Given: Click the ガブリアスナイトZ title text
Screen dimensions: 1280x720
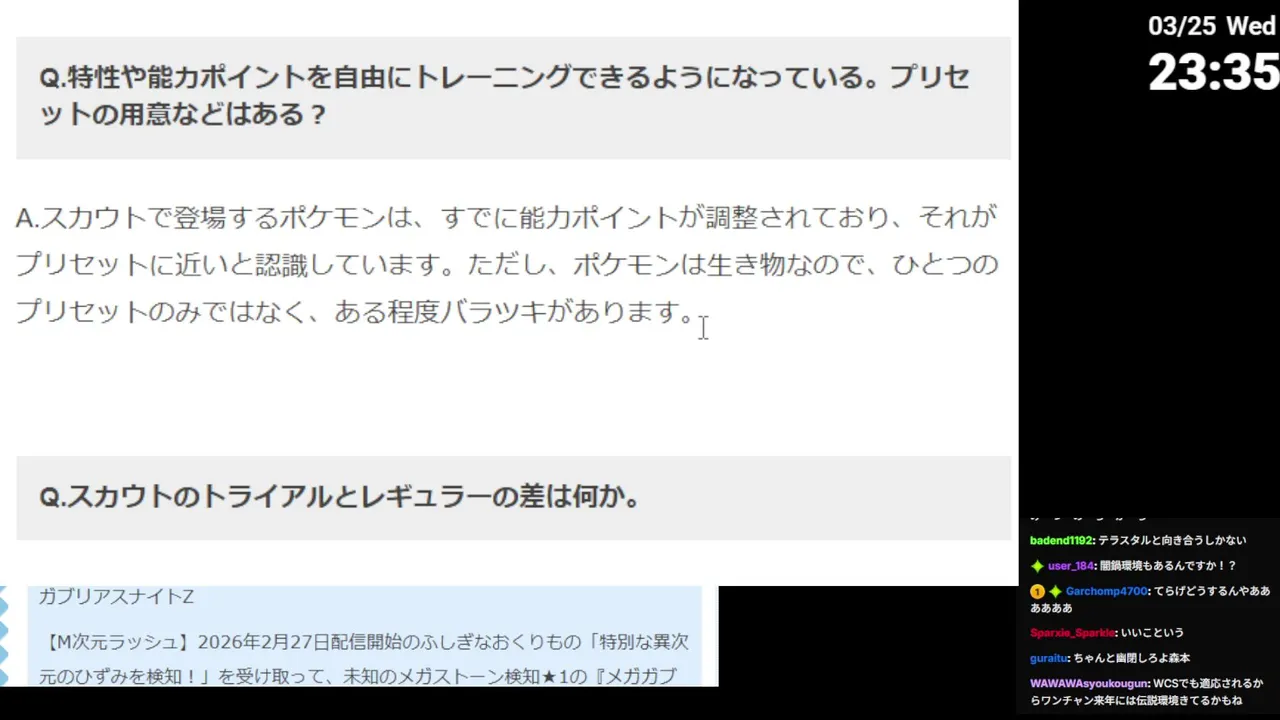Looking at the screenshot, I should (116, 598).
